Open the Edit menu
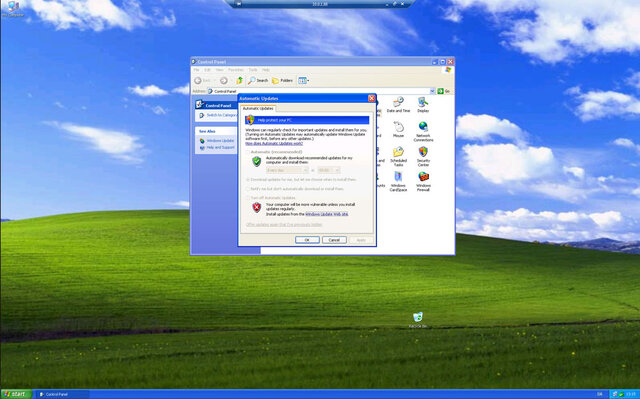 coord(207,70)
